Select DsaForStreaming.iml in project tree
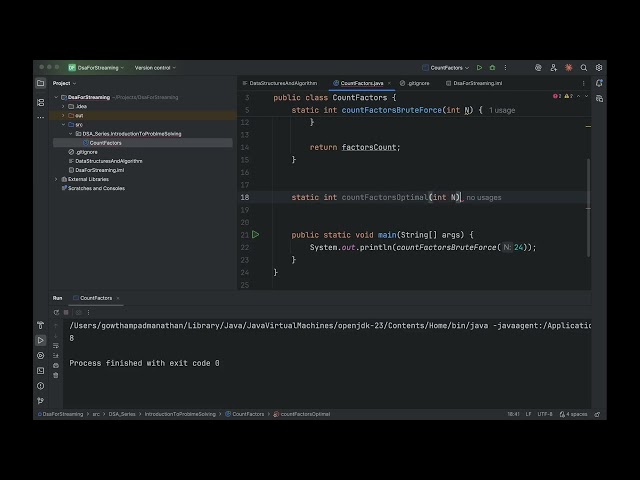This screenshot has height=480, width=640. [x=96, y=170]
